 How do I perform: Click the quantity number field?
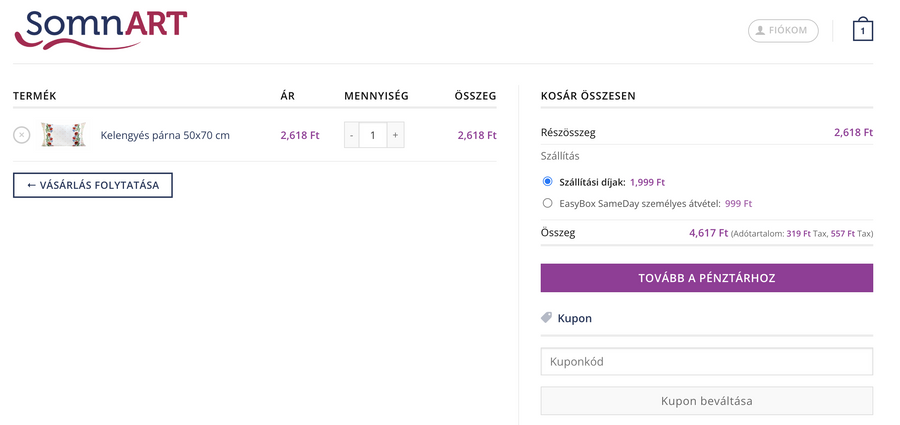[373, 135]
